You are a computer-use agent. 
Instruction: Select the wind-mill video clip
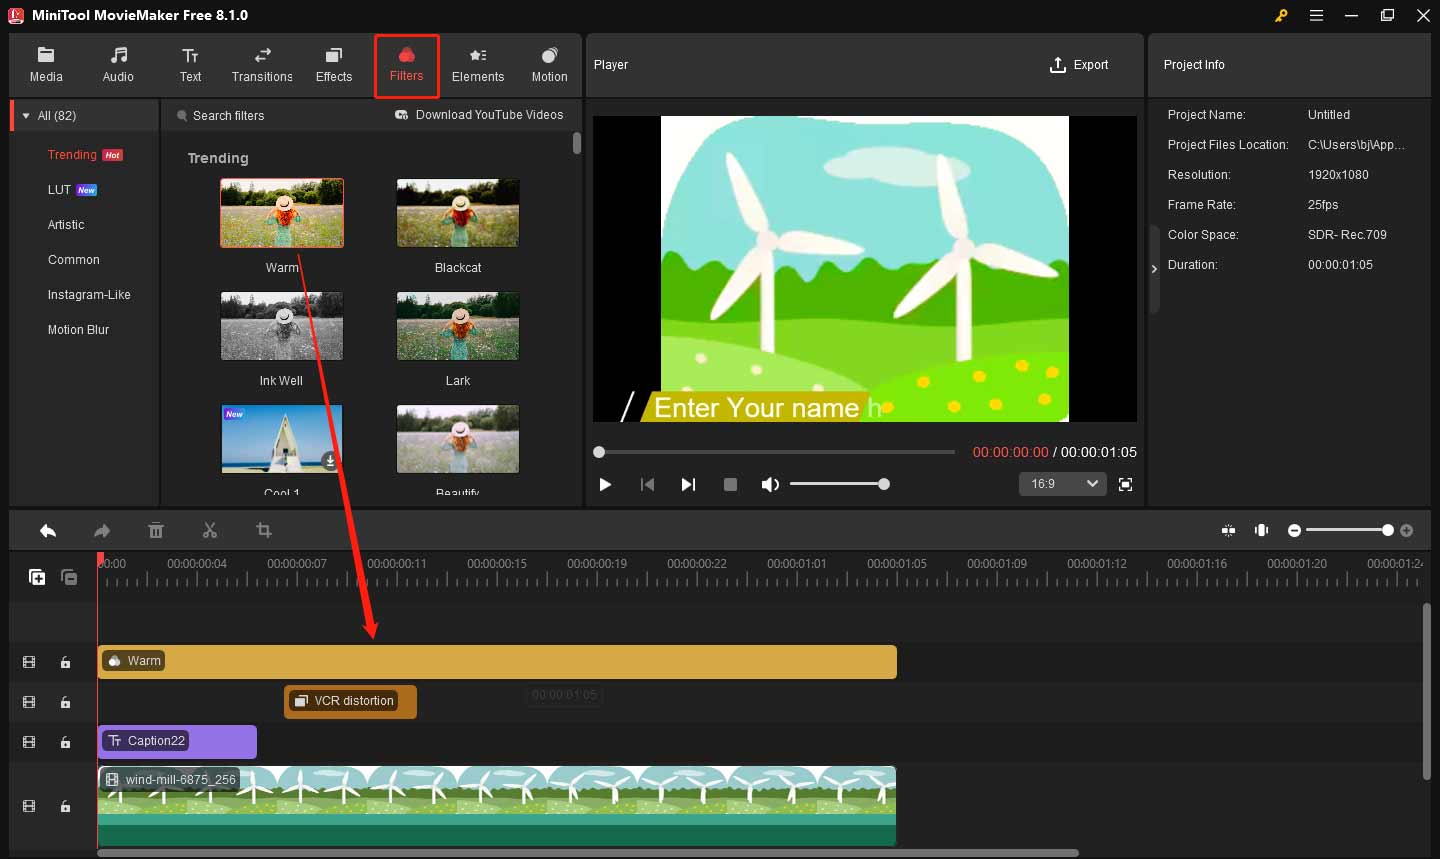point(497,806)
